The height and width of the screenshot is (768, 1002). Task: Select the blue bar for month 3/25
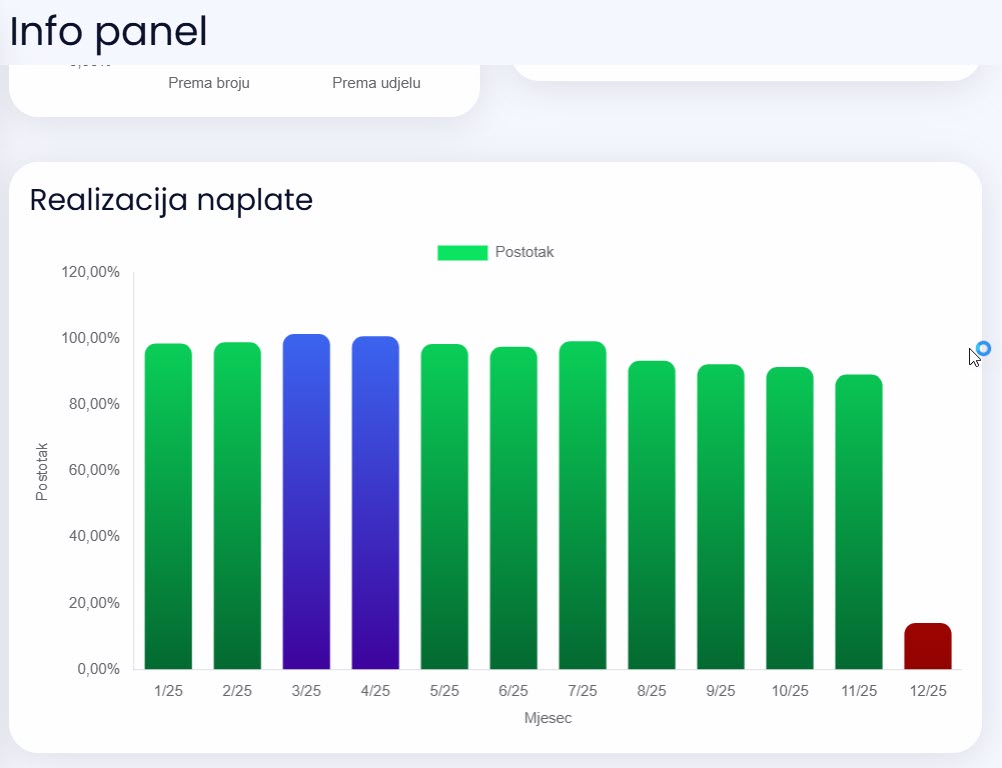tap(306, 502)
